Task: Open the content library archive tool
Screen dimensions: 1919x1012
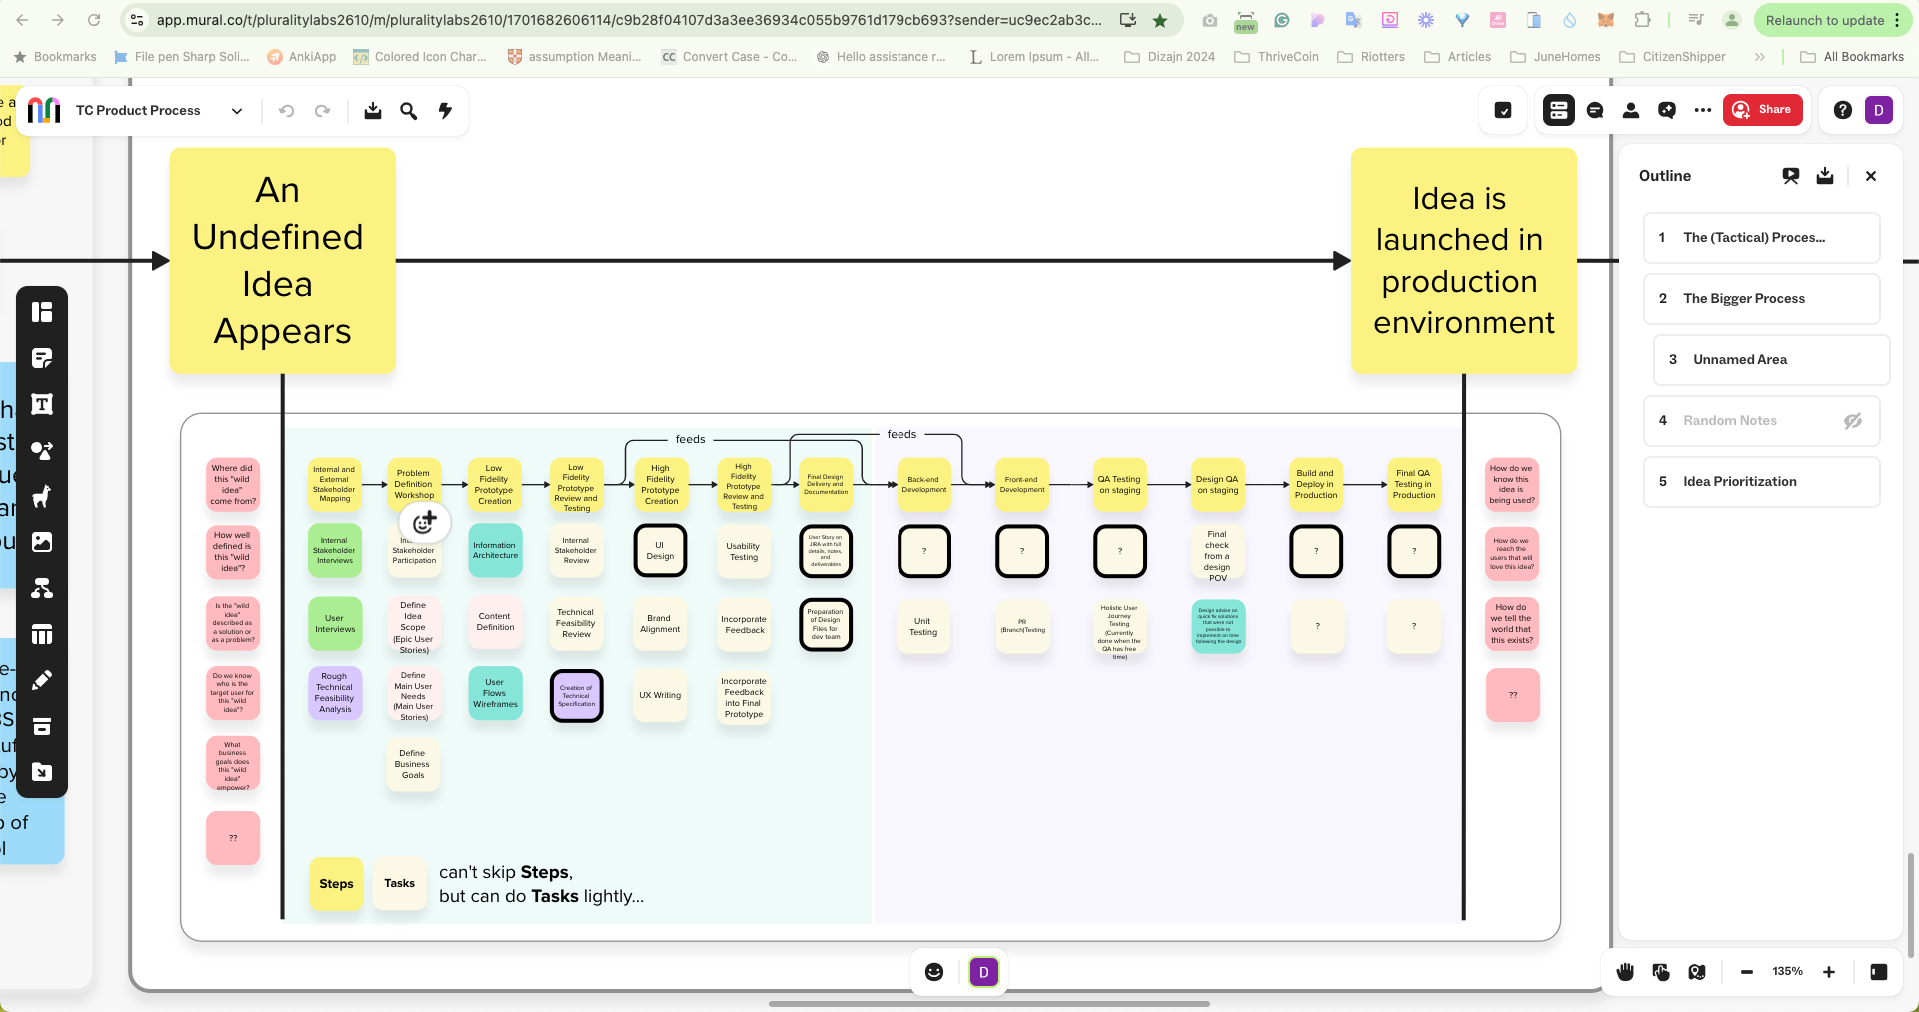Action: [x=42, y=726]
